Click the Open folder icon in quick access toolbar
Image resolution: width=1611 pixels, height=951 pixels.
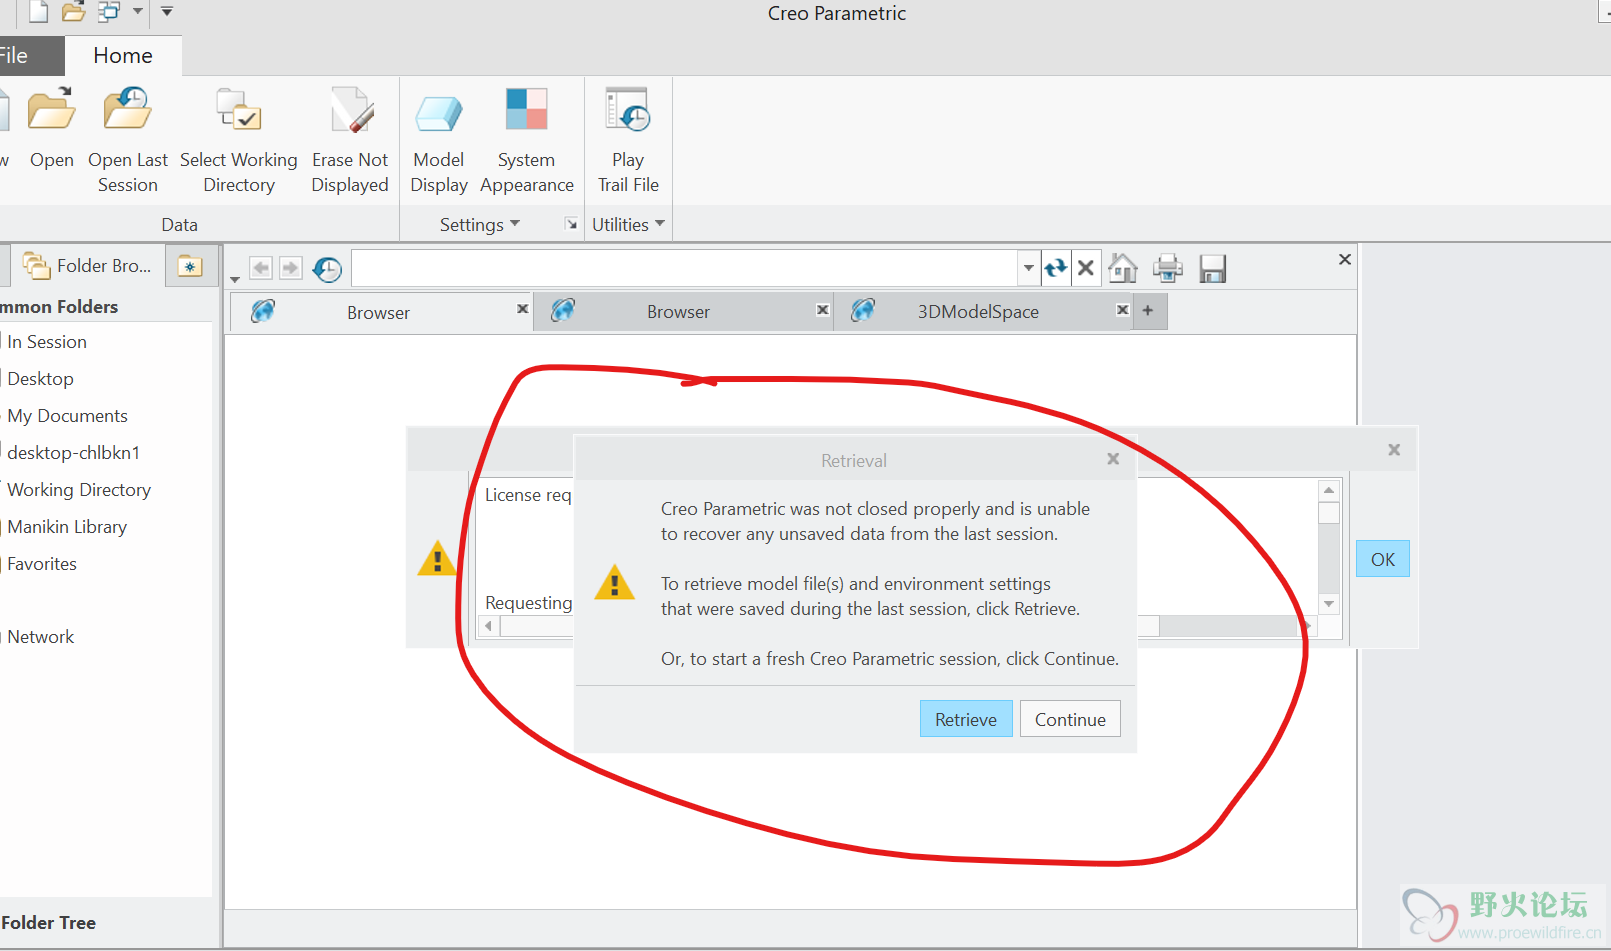[73, 12]
